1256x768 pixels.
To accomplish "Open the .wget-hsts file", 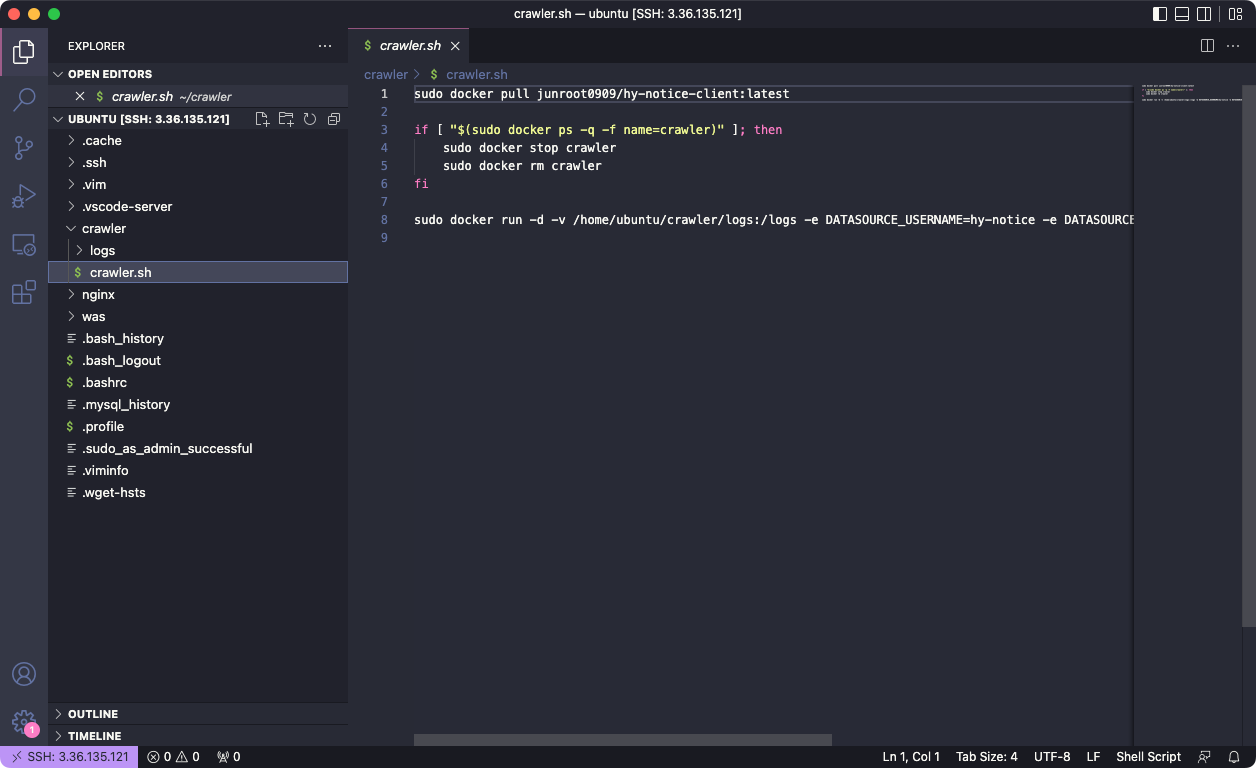I will [198, 493].
